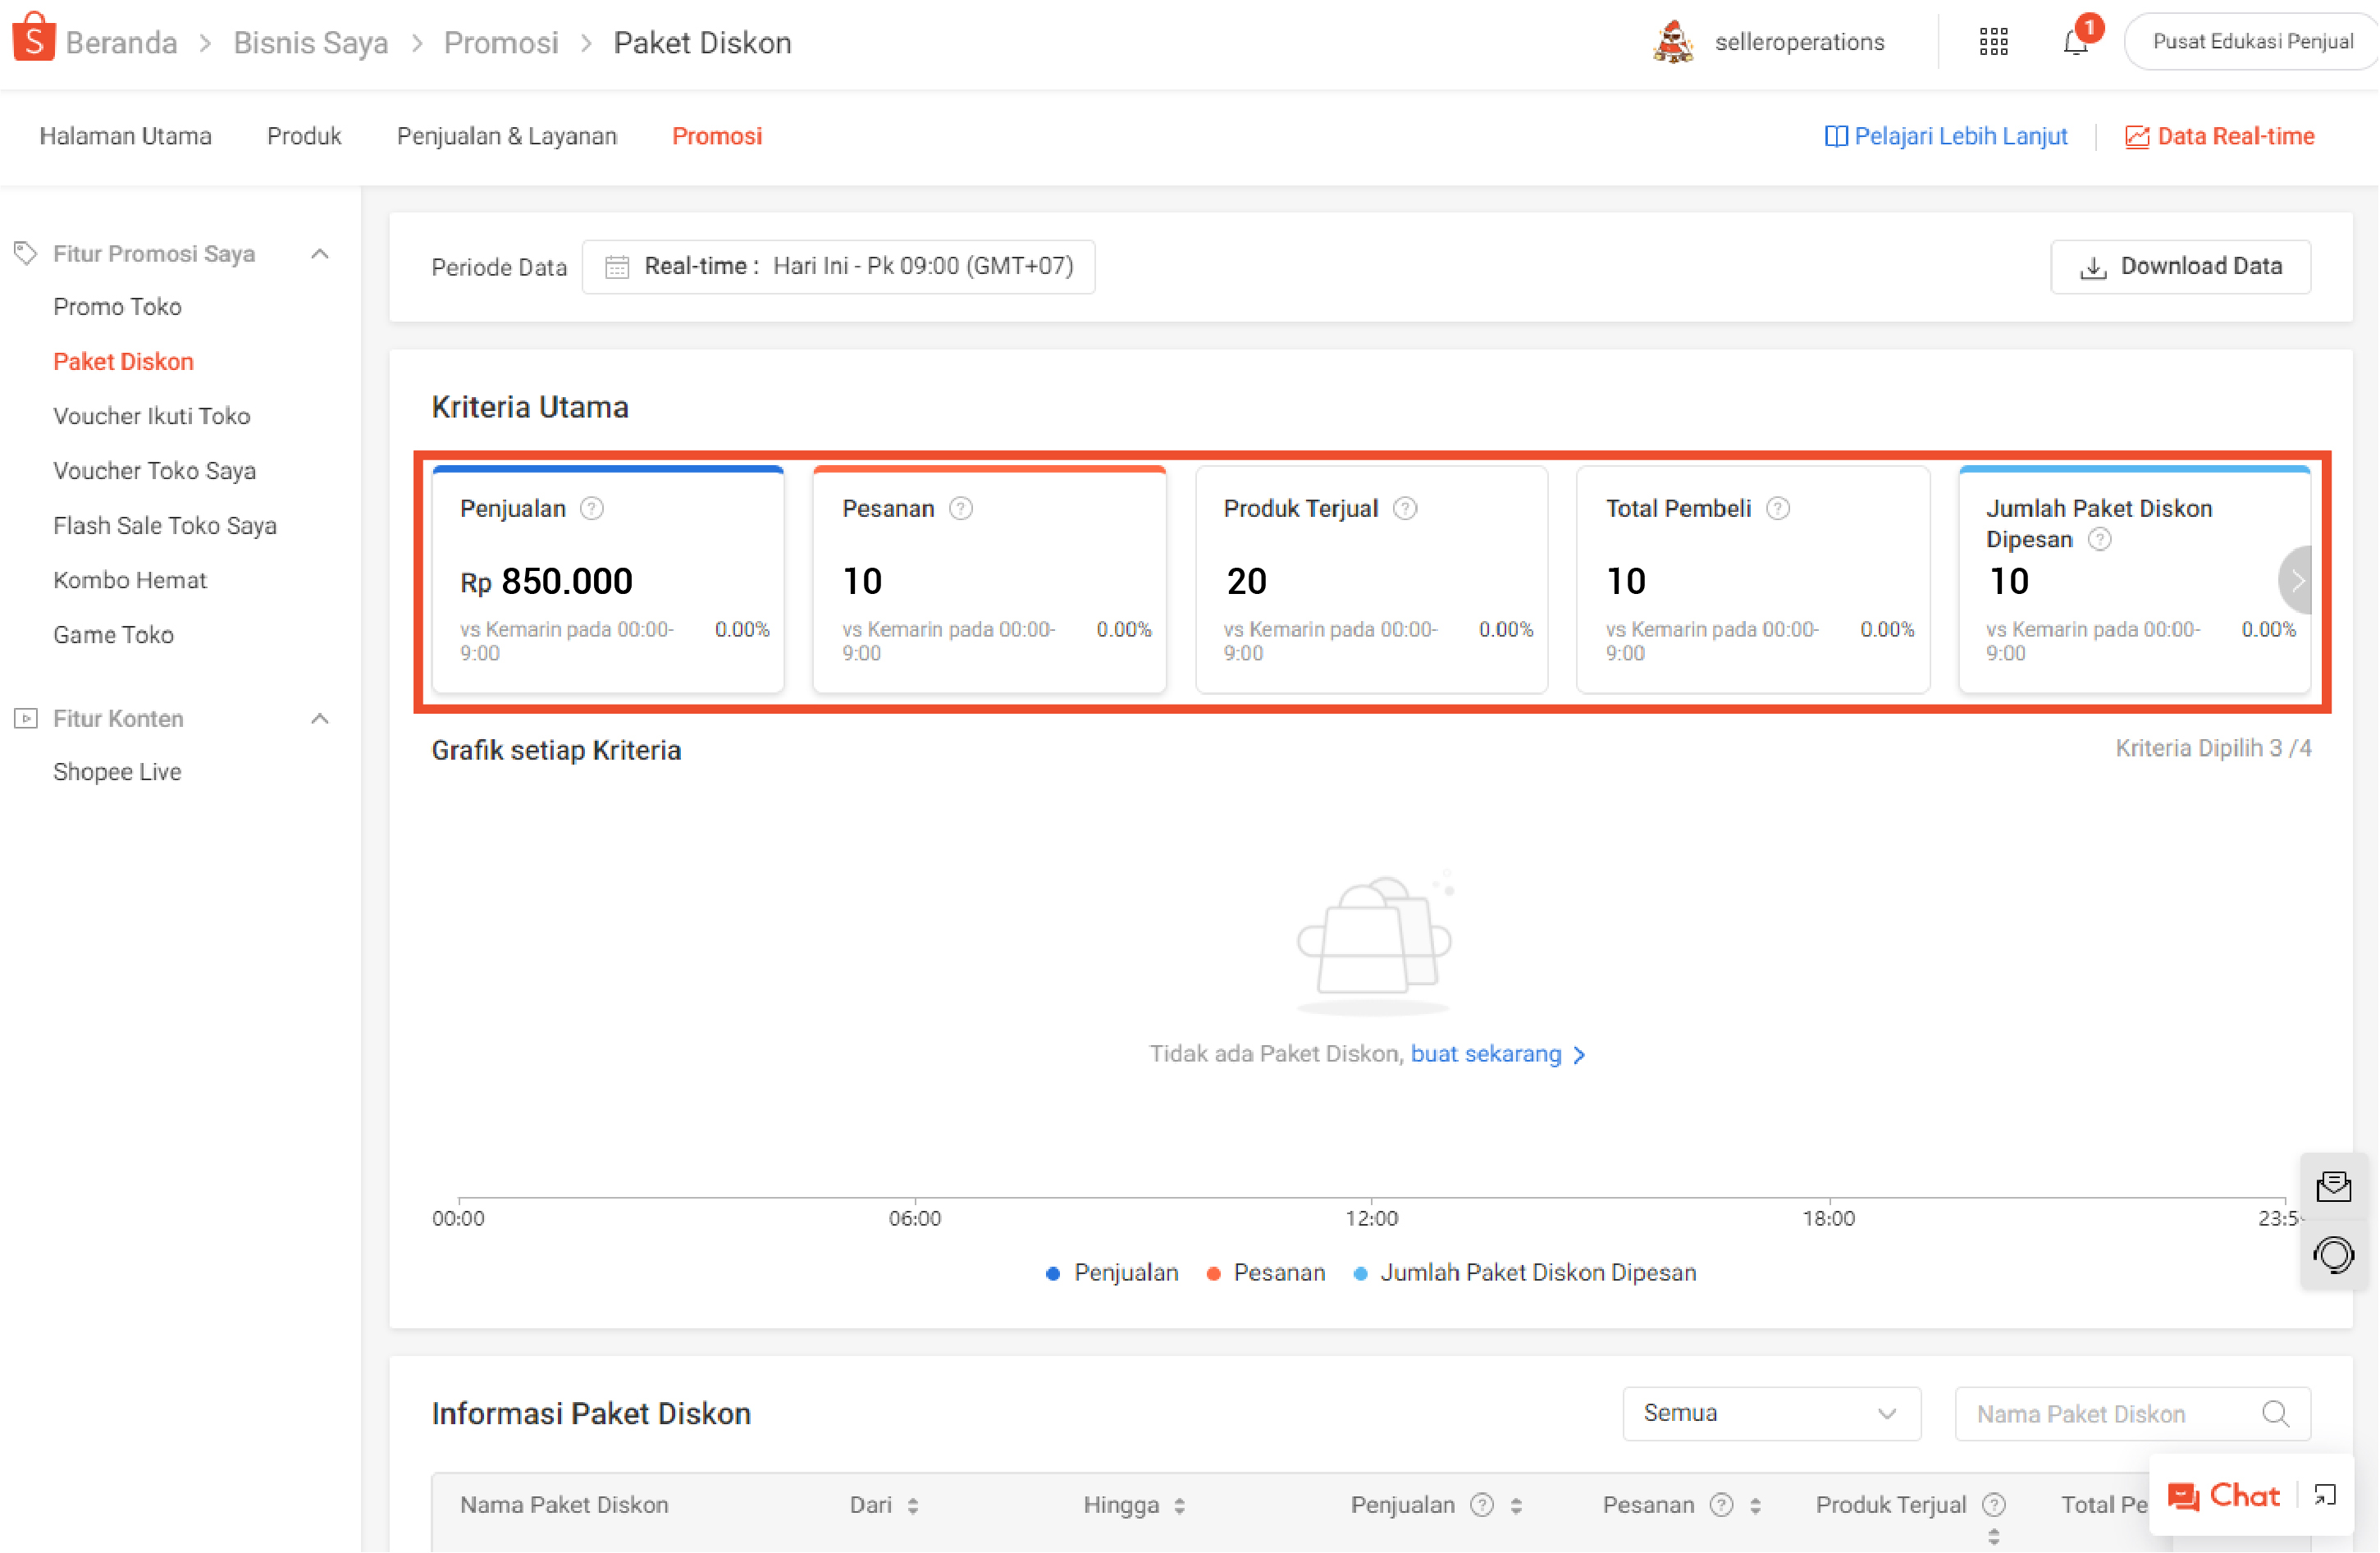Open the apps grid menu icon
The width and height of the screenshot is (2380, 1553).
pos(1993,42)
